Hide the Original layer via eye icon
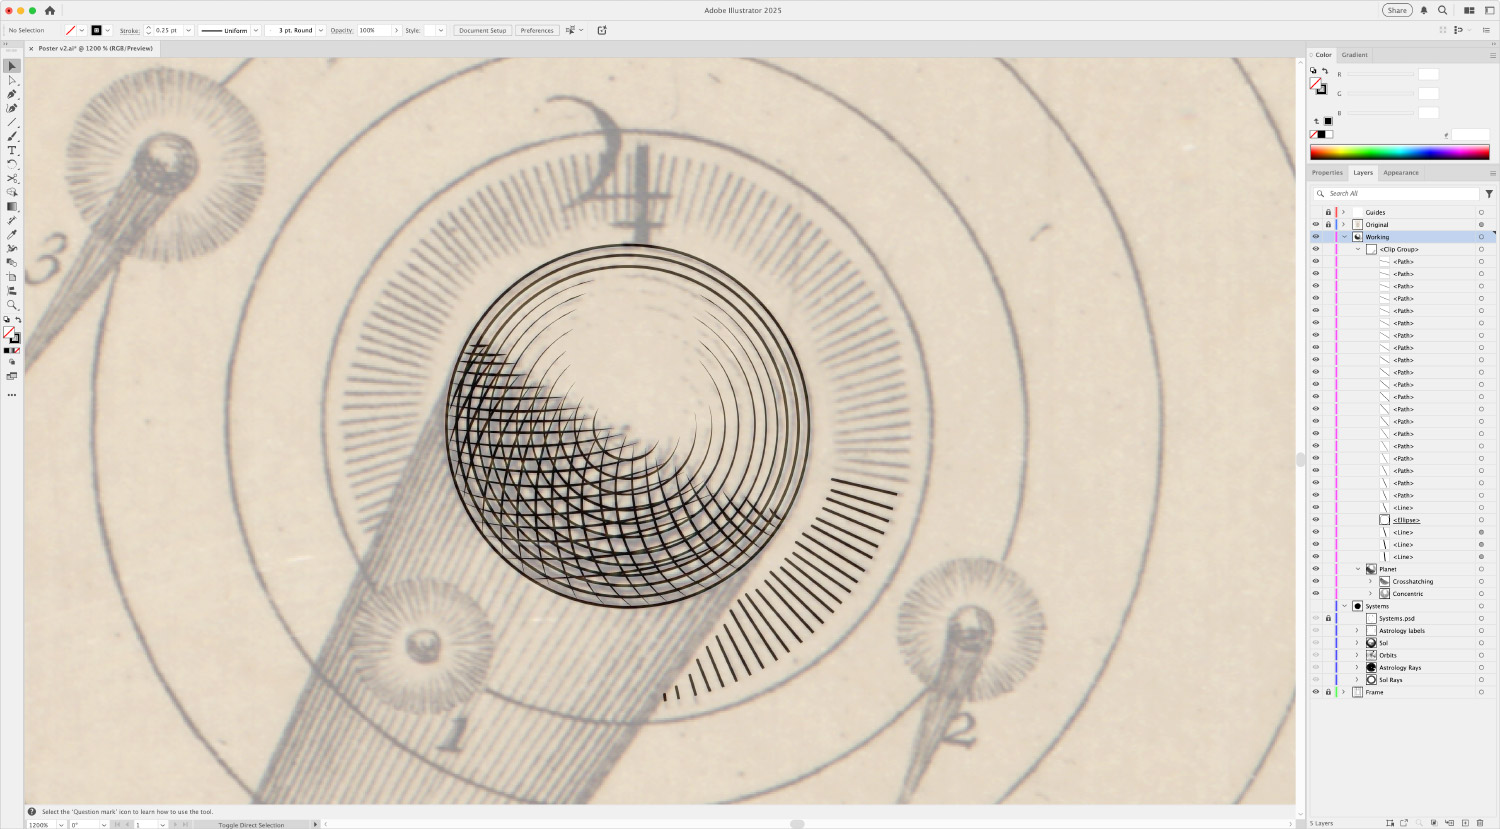This screenshot has height=829, width=1500. point(1316,224)
